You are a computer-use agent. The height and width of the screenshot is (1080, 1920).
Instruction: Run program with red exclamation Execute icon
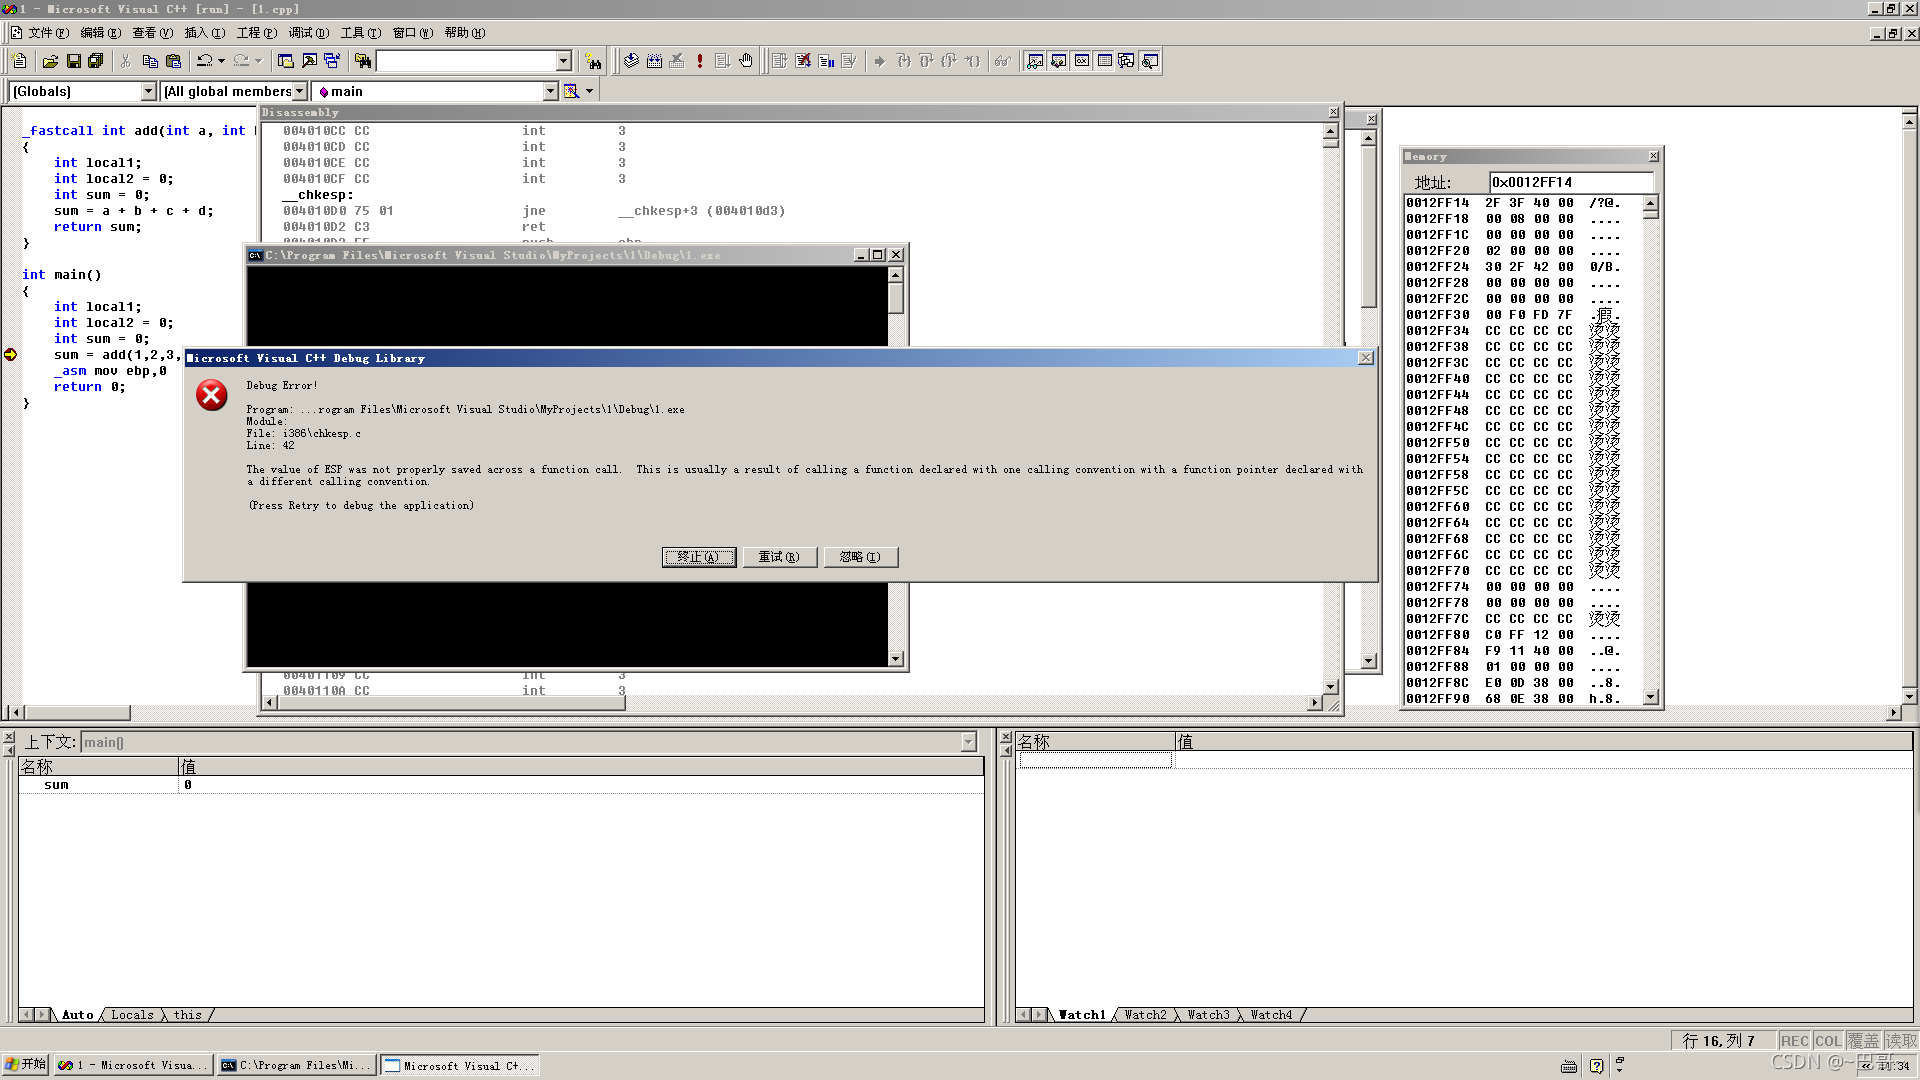pos(700,62)
